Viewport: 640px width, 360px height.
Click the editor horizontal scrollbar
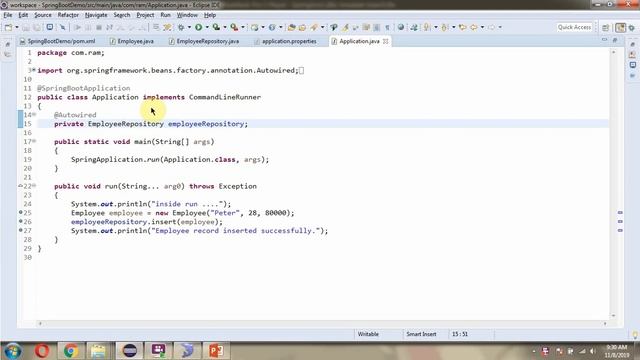[x=322, y=323]
